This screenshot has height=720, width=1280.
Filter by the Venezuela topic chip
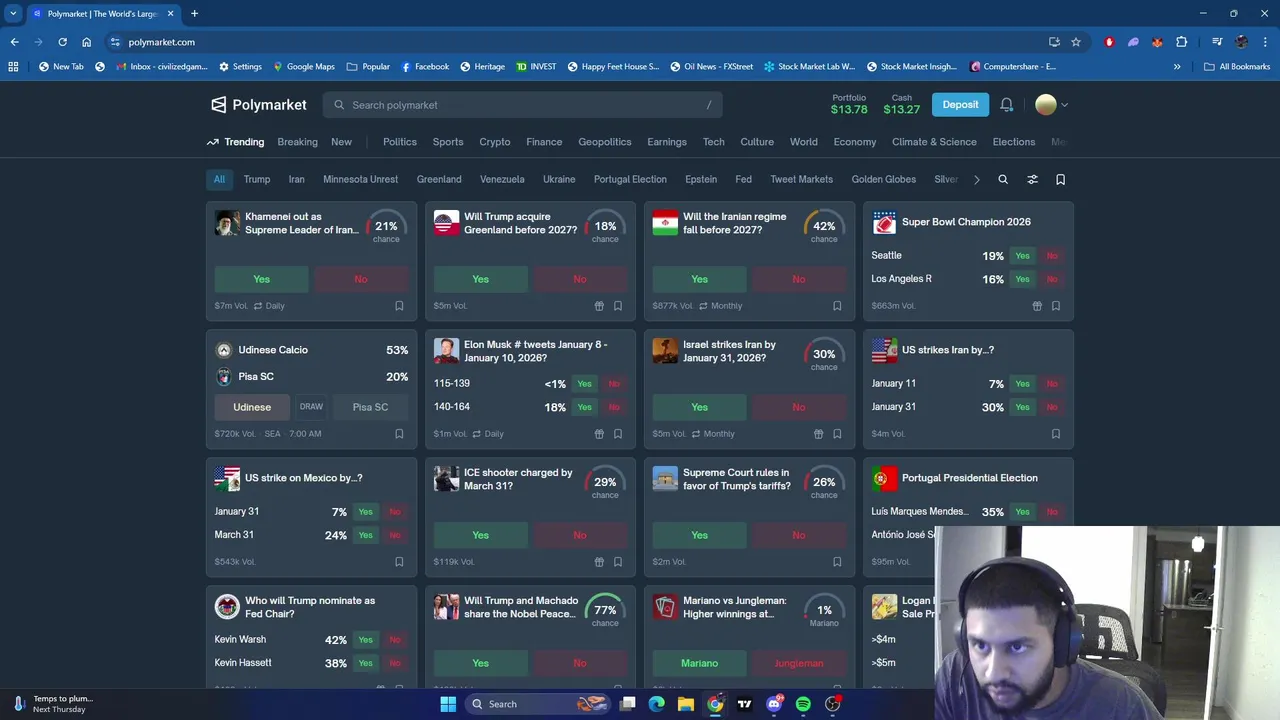502,179
